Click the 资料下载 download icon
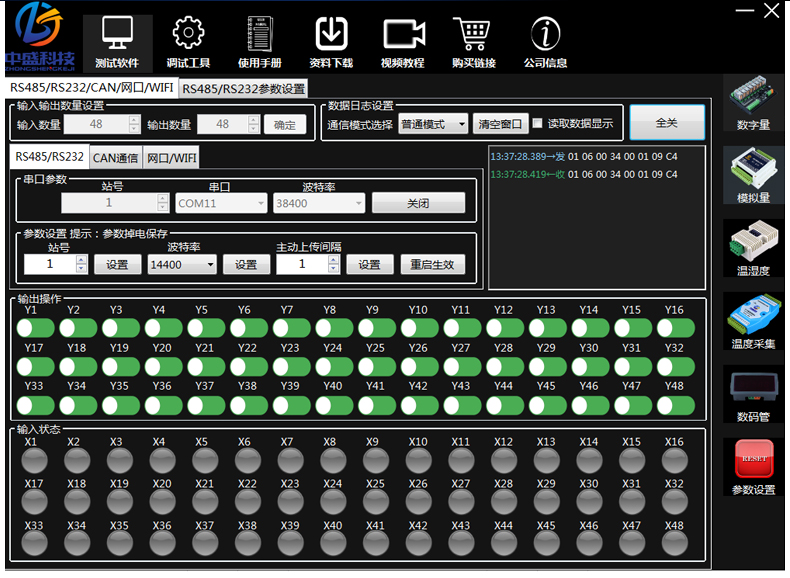The image size is (790, 578). click(331, 34)
